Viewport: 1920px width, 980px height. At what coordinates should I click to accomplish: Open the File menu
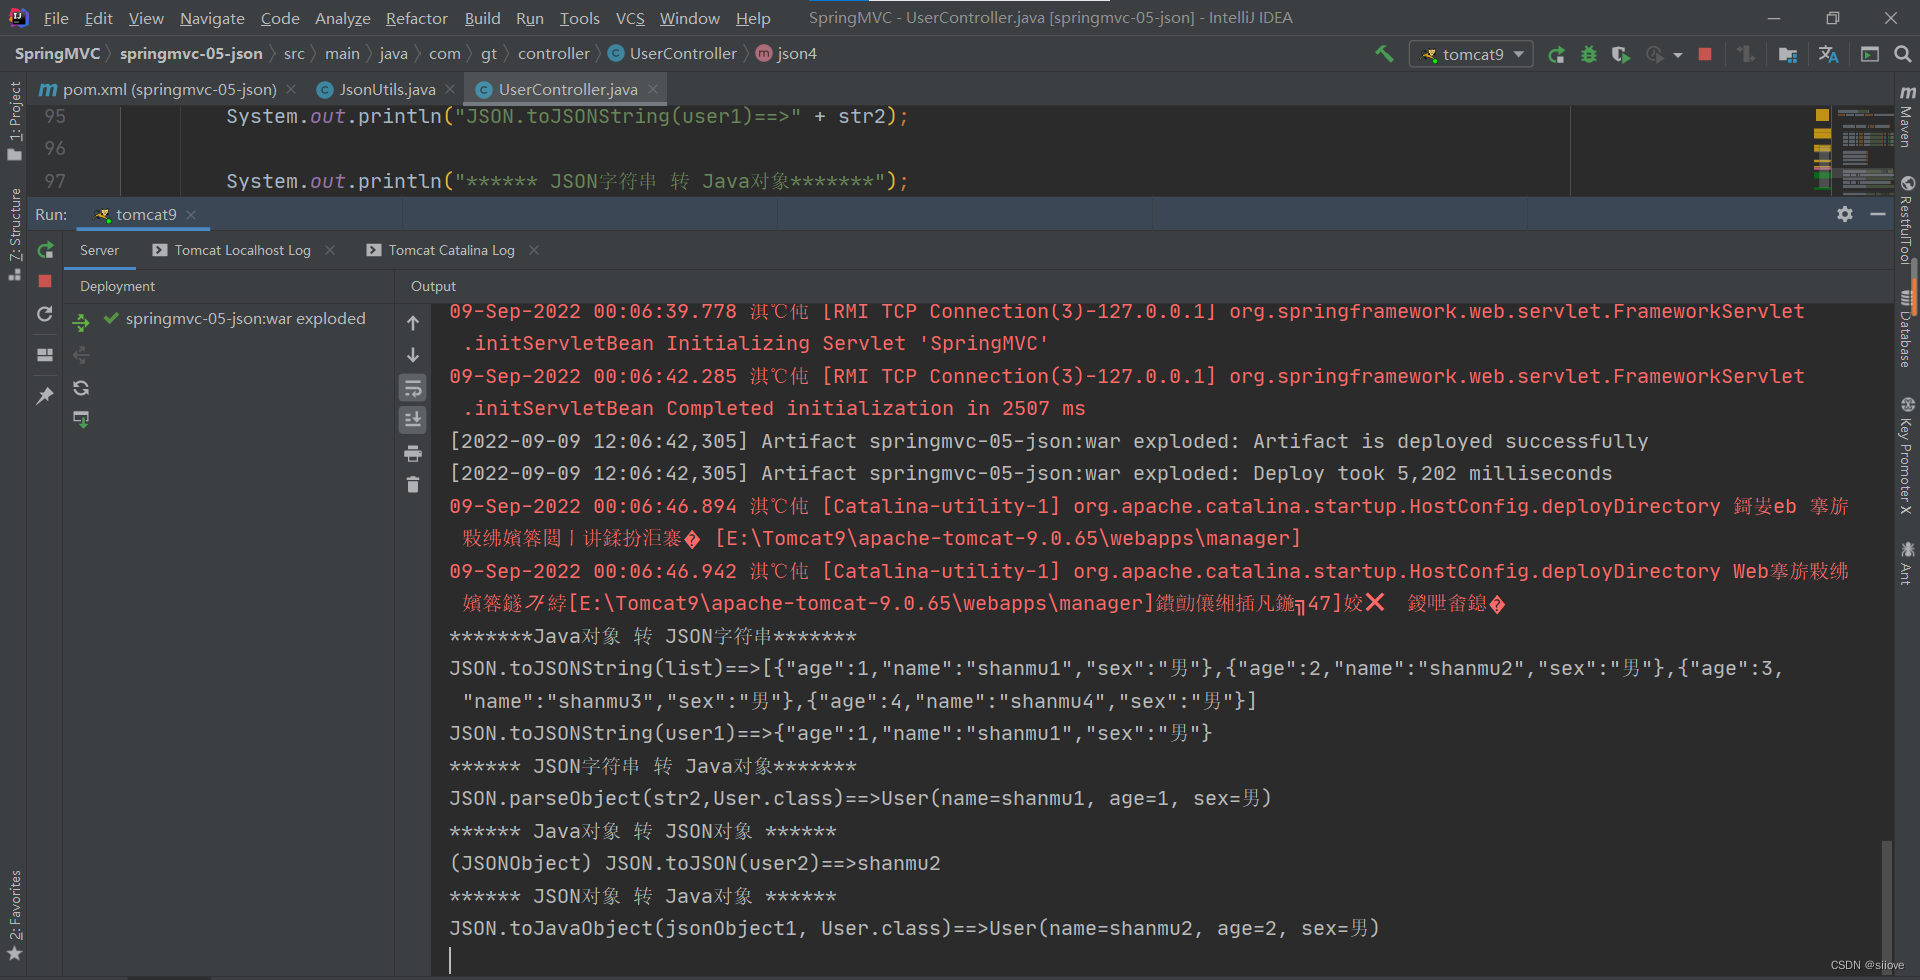[56, 18]
